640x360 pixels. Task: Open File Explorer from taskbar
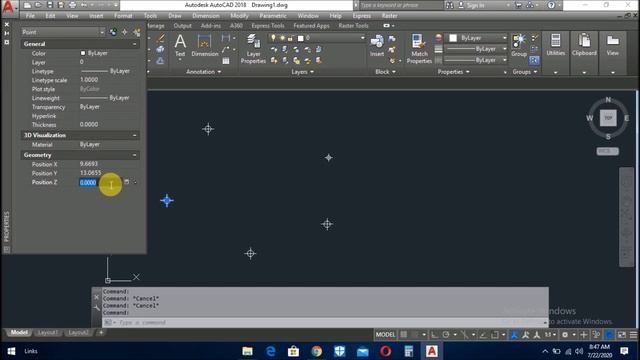point(247,351)
